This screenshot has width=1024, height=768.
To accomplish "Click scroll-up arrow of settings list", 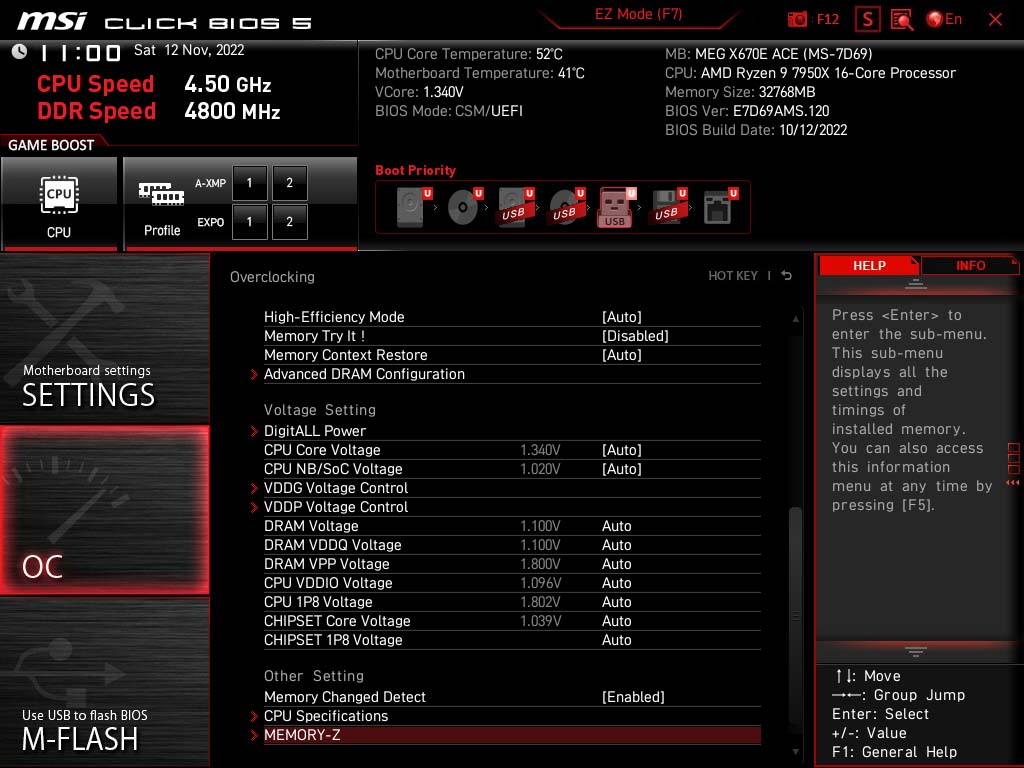I will tap(795, 319).
